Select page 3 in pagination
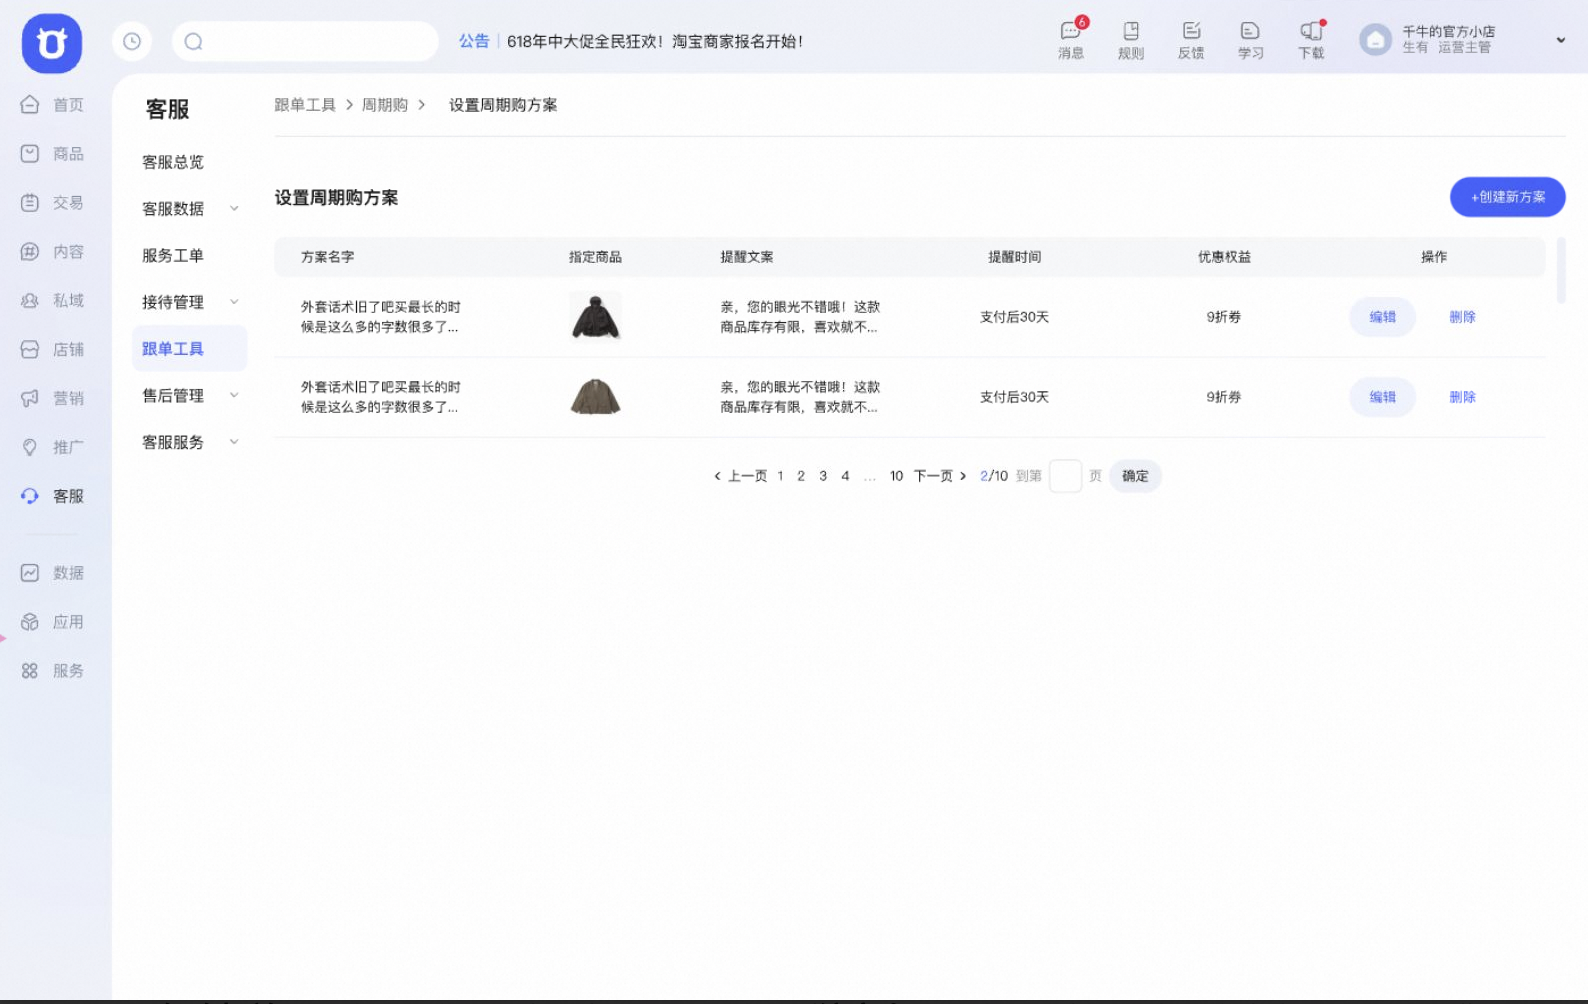1588x1004 pixels. [x=823, y=476]
